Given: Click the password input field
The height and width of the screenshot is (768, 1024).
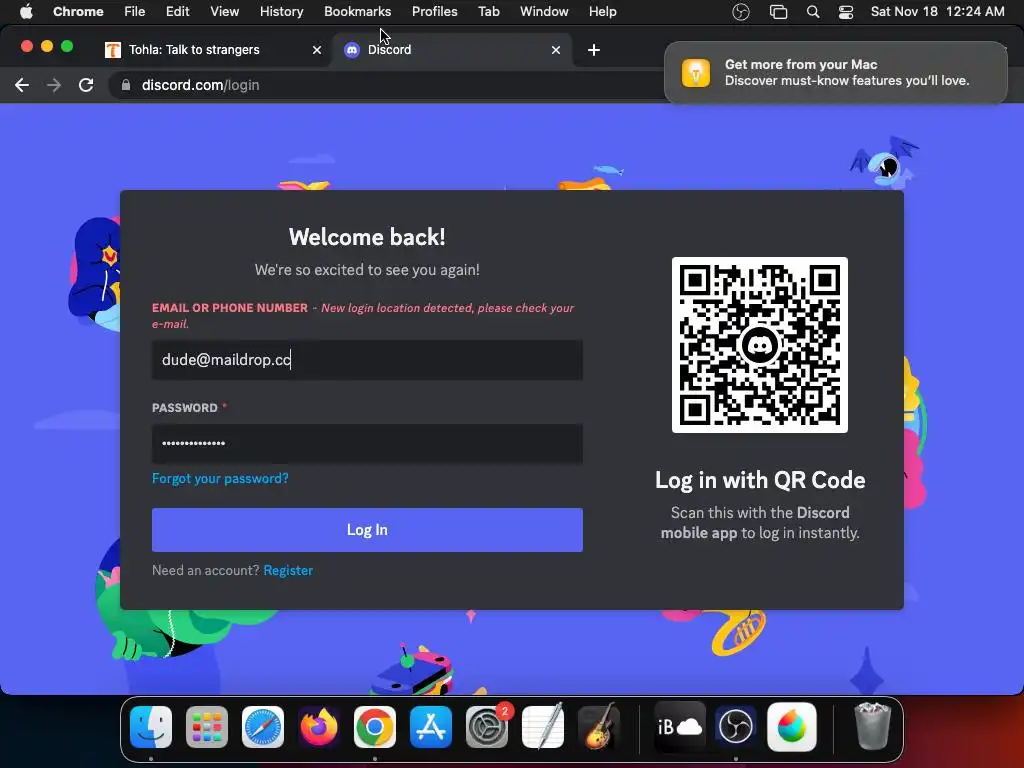Looking at the screenshot, I should (x=367, y=443).
